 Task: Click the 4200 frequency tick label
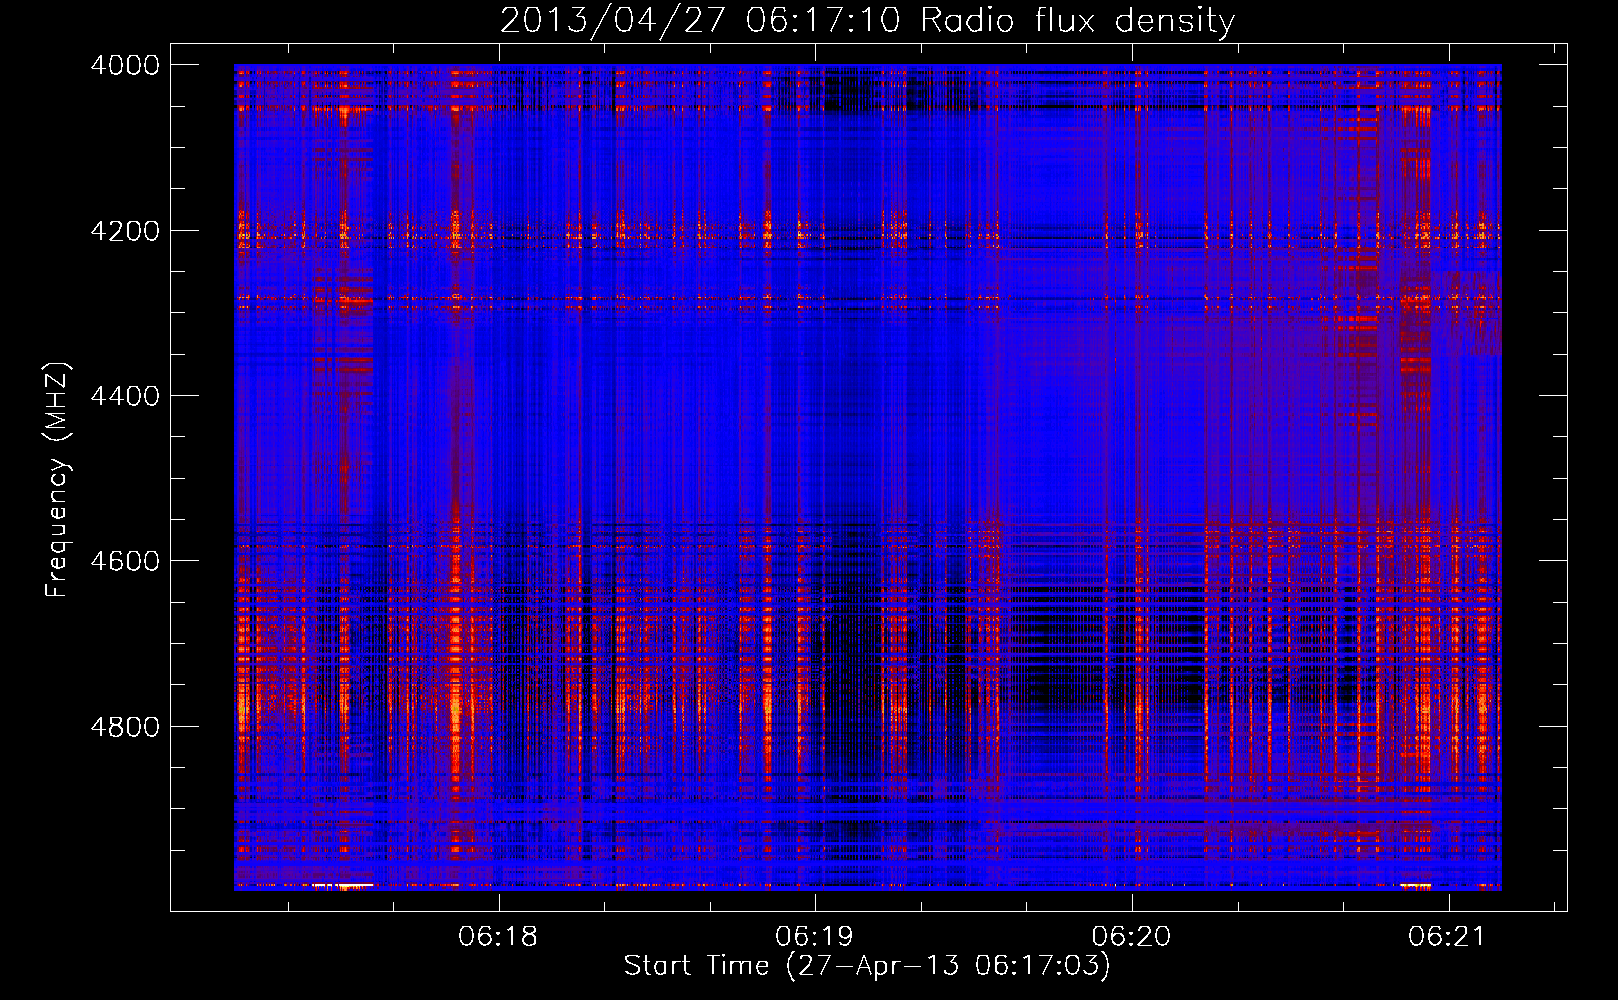(x=125, y=231)
